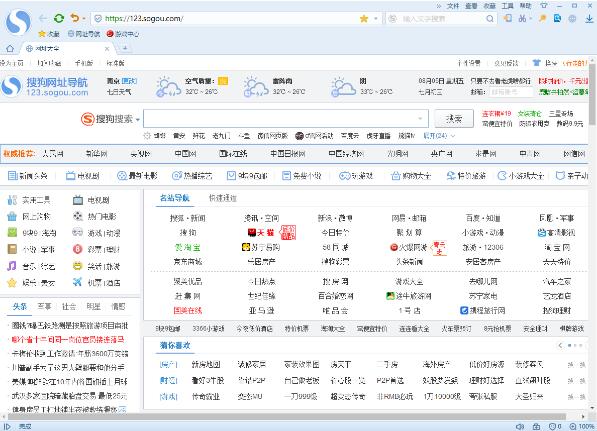597x431 pixels.
Task: Open the 工具 menu
Action: 507,6
